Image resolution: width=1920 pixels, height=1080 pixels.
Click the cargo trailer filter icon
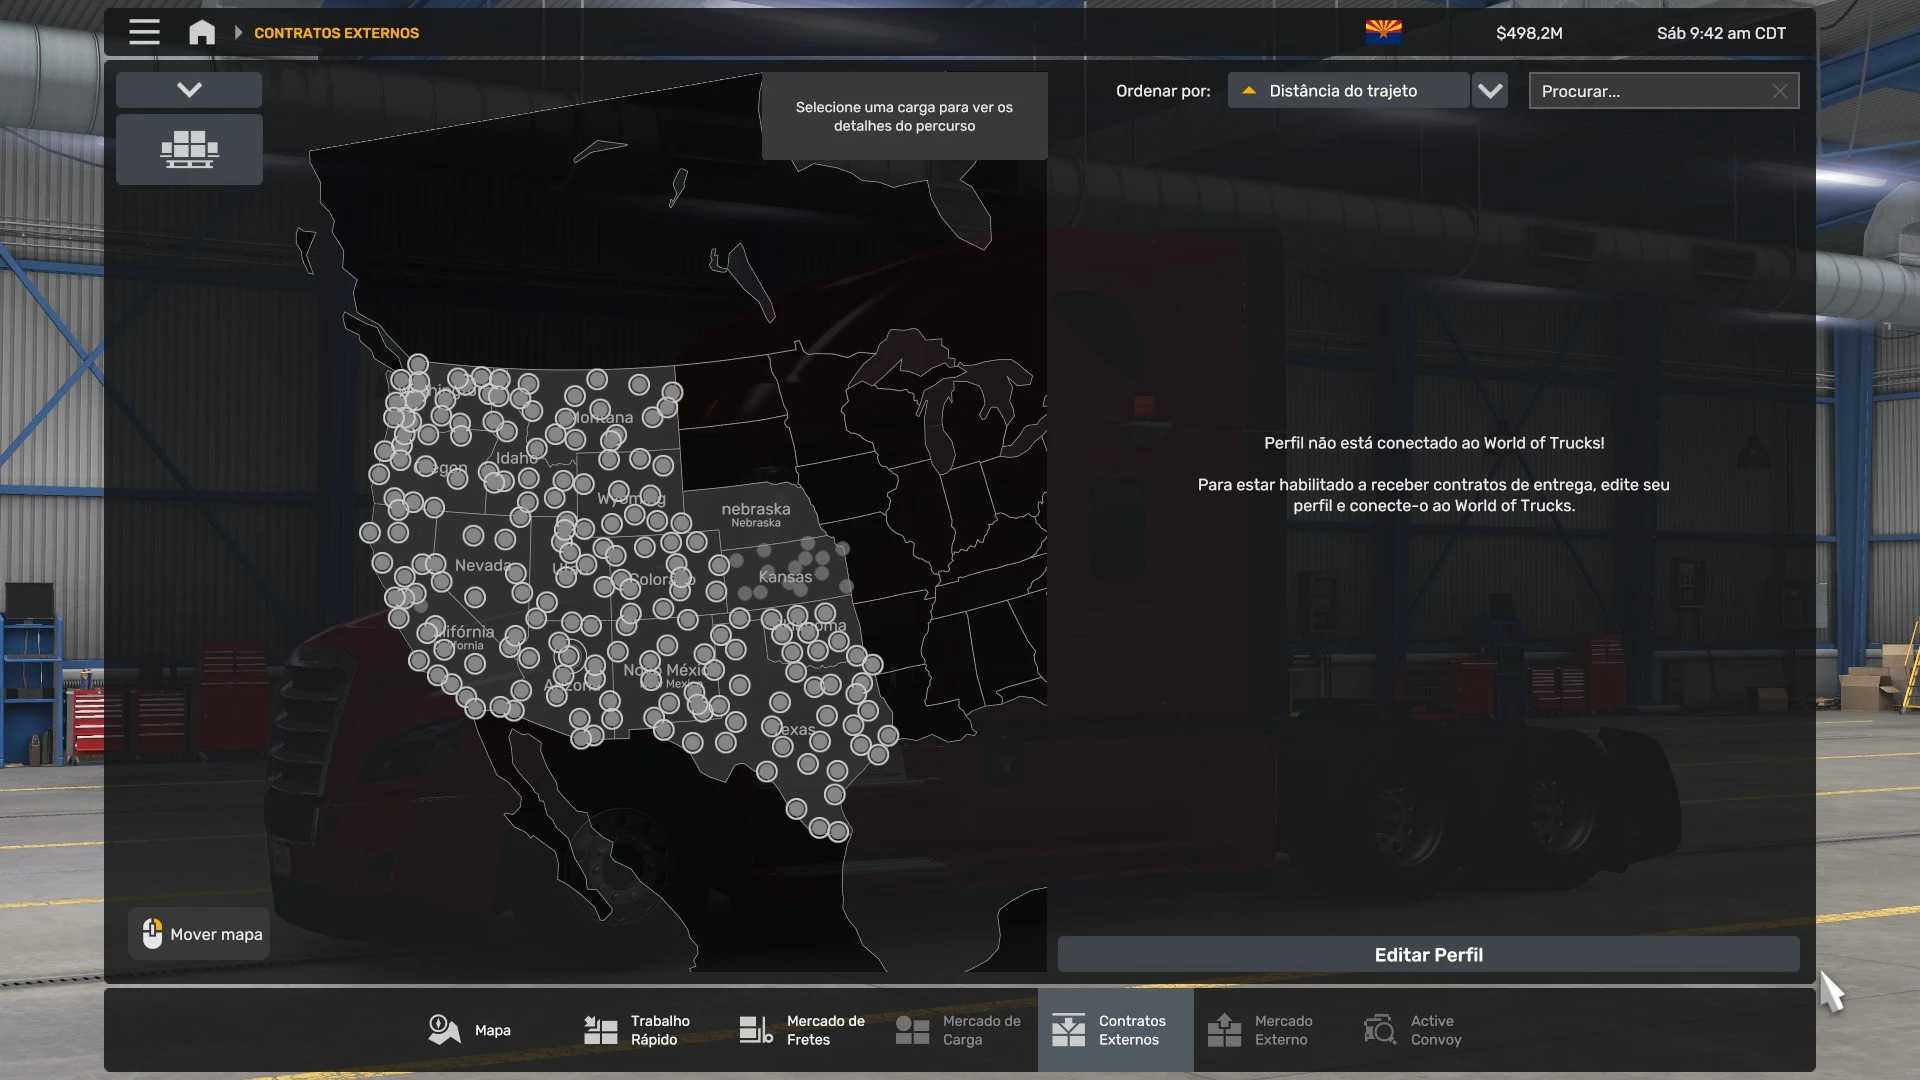click(x=189, y=149)
